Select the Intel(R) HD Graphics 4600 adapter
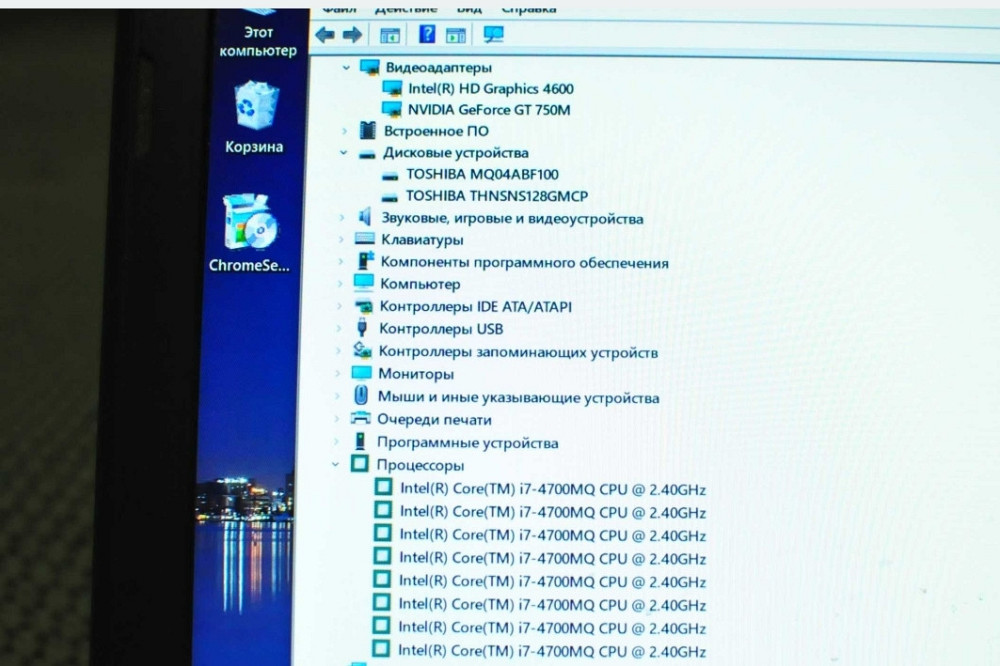 [490, 88]
